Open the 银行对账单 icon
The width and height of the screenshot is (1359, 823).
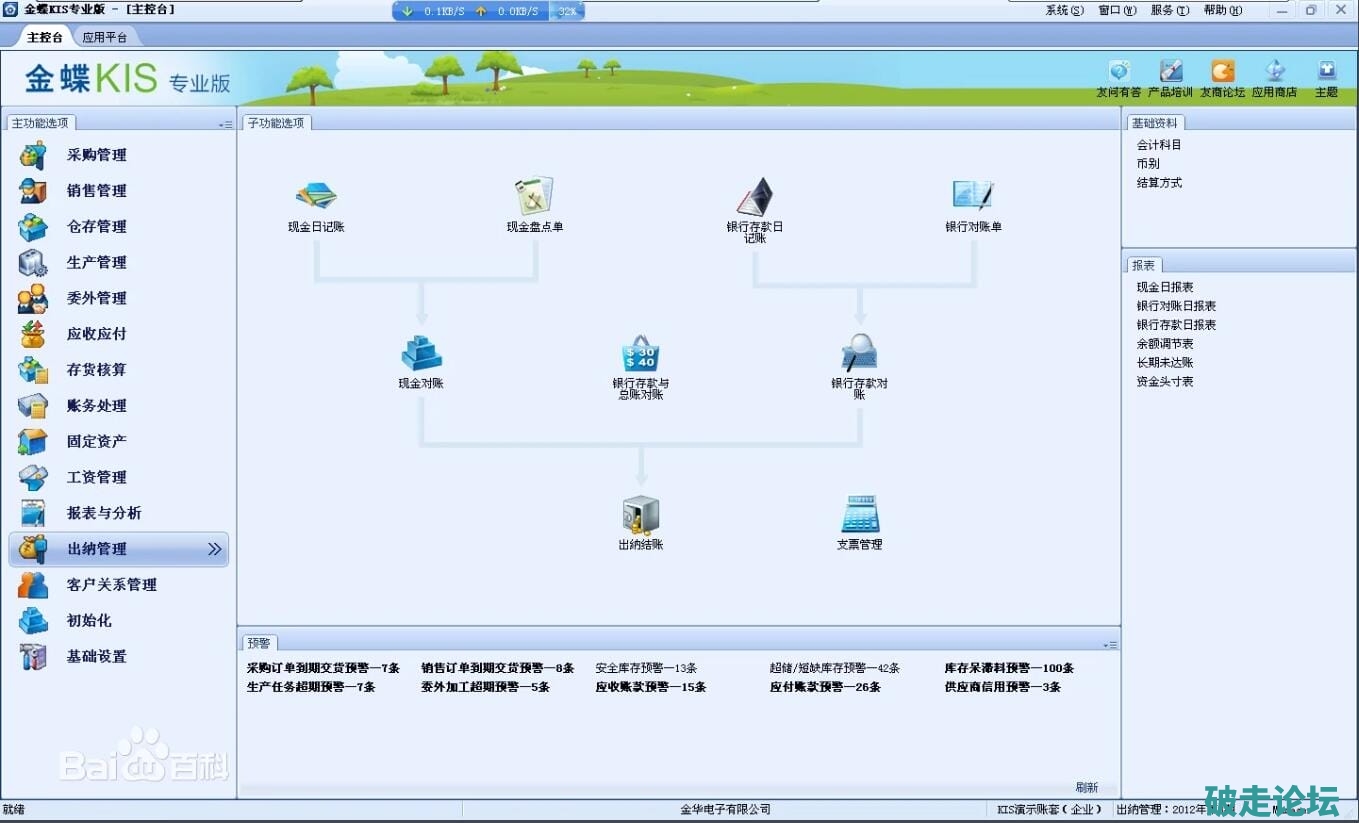[973, 196]
